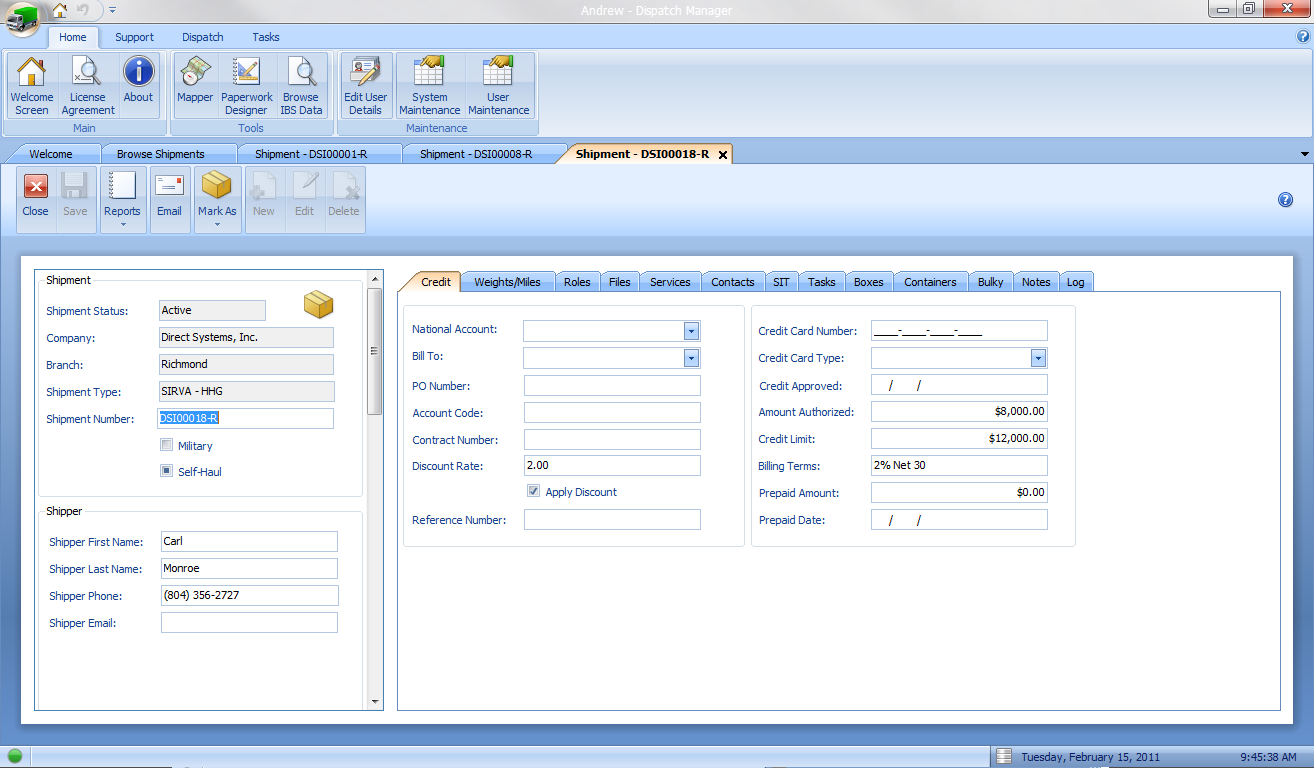Switch to the Weights/Miles tab
This screenshot has width=1314, height=768.
(x=507, y=282)
